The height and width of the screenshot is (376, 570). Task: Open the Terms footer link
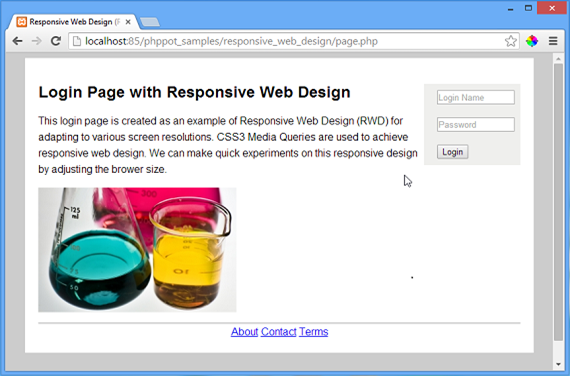pos(313,332)
